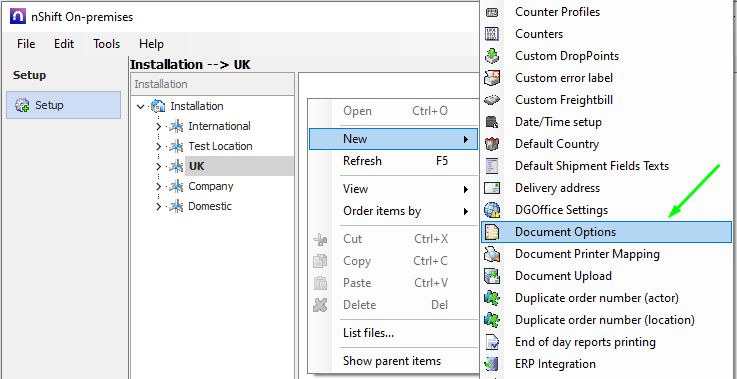Image resolution: width=737 pixels, height=379 pixels.
Task: Expand the Domestic tree node
Action: (158, 206)
